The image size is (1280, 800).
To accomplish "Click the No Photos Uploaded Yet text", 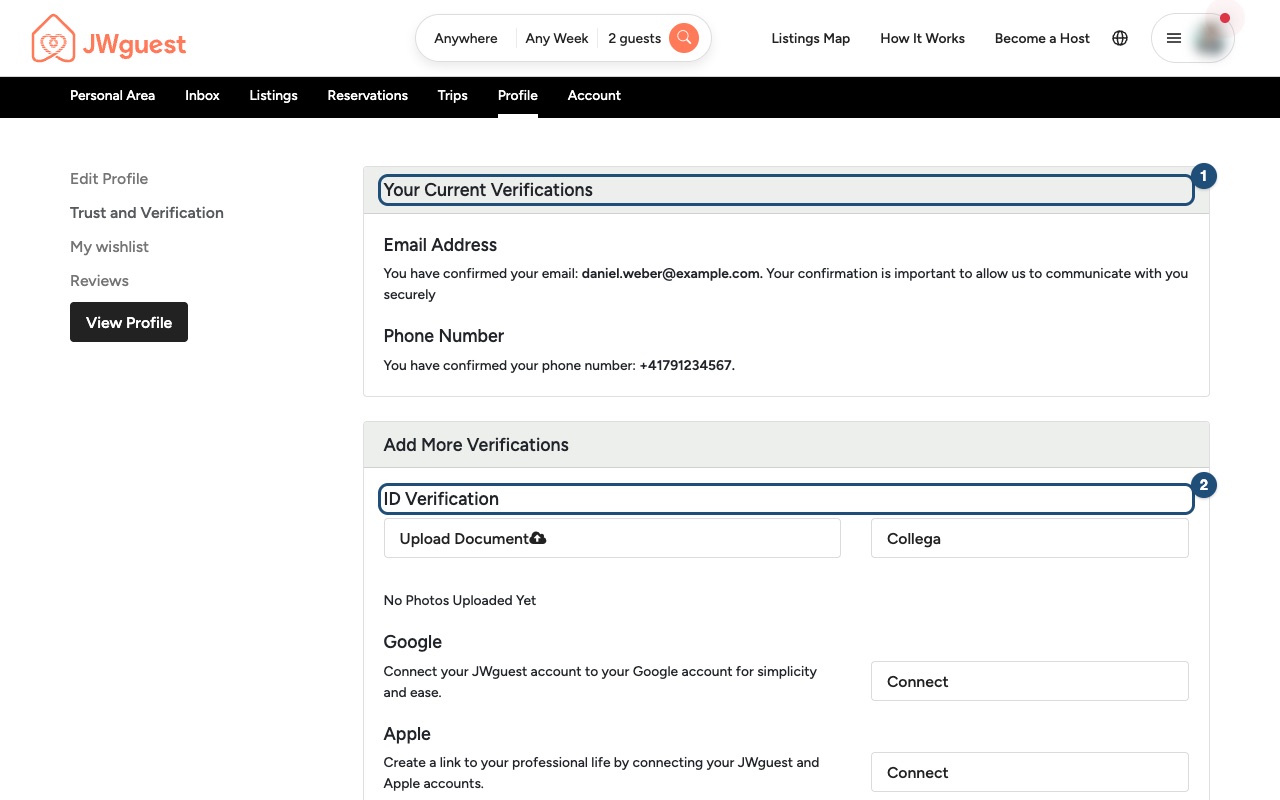I will point(460,601).
